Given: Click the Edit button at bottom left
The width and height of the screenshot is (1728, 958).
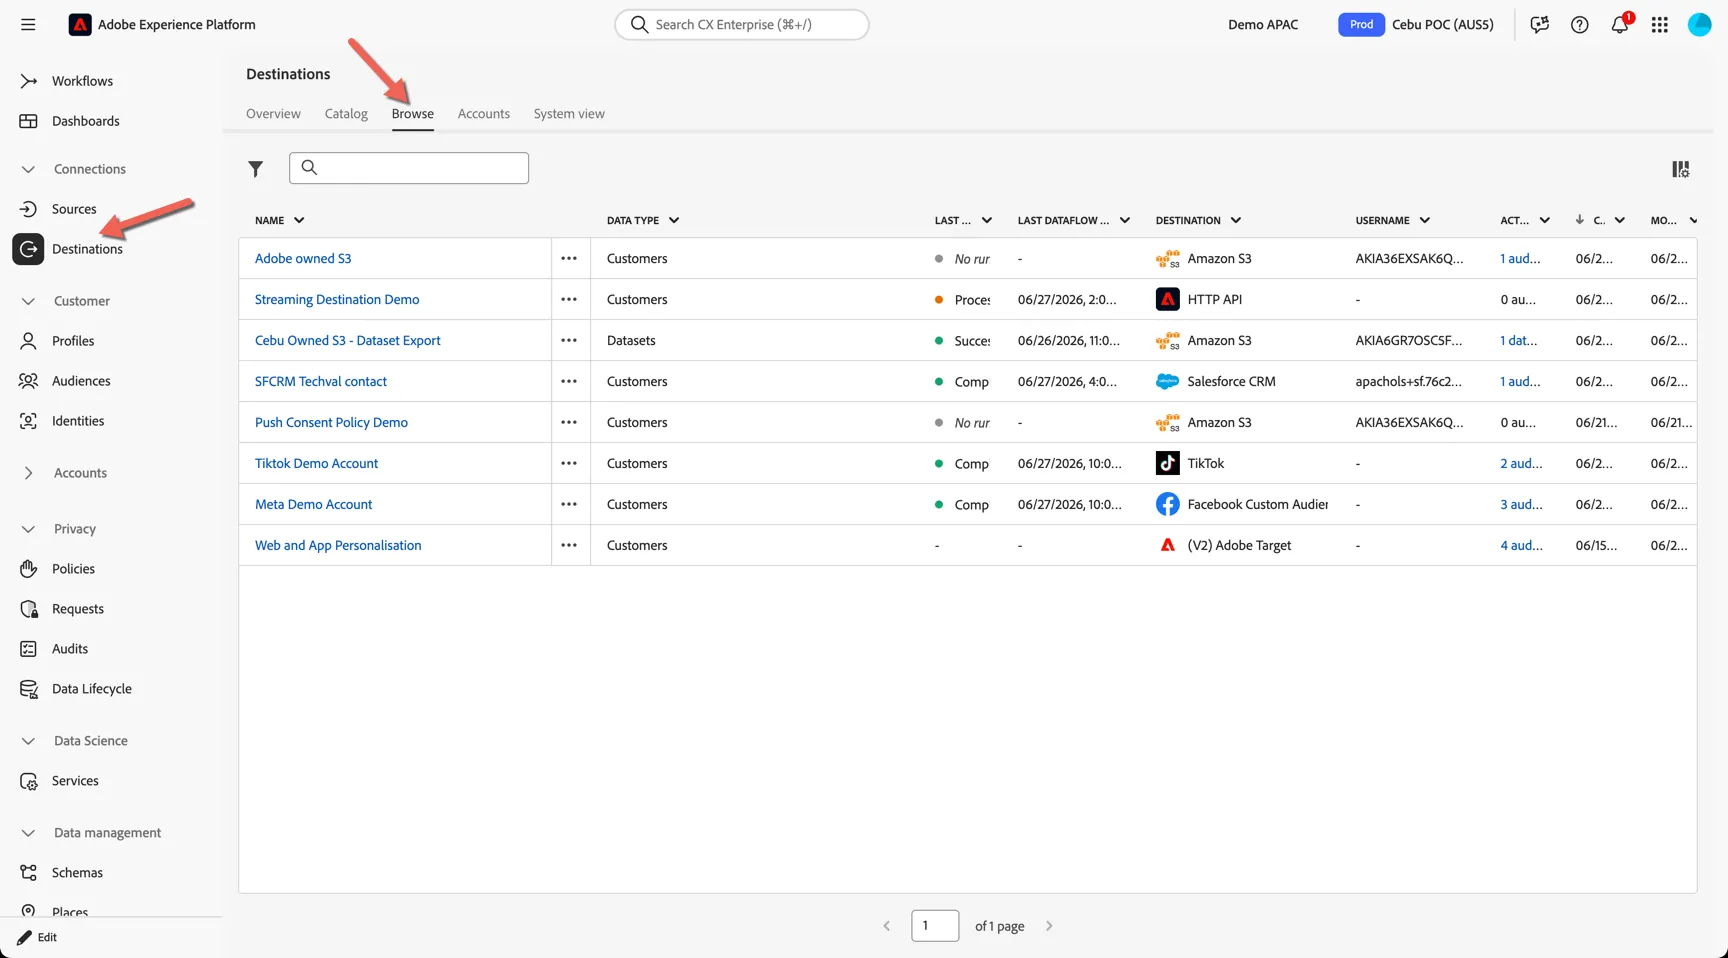Looking at the screenshot, I should 38,937.
